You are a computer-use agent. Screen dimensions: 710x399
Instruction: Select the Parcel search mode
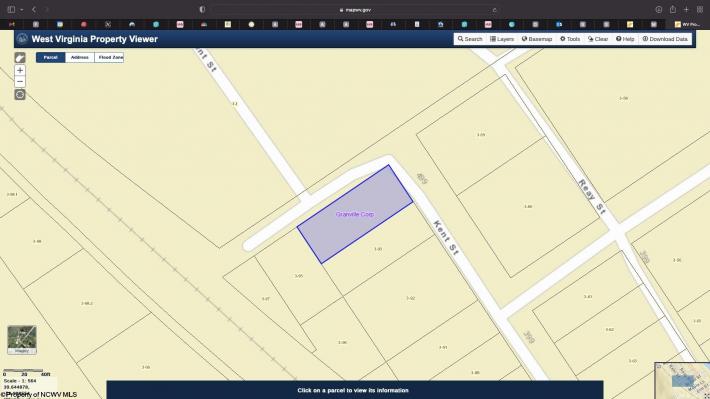(x=51, y=58)
